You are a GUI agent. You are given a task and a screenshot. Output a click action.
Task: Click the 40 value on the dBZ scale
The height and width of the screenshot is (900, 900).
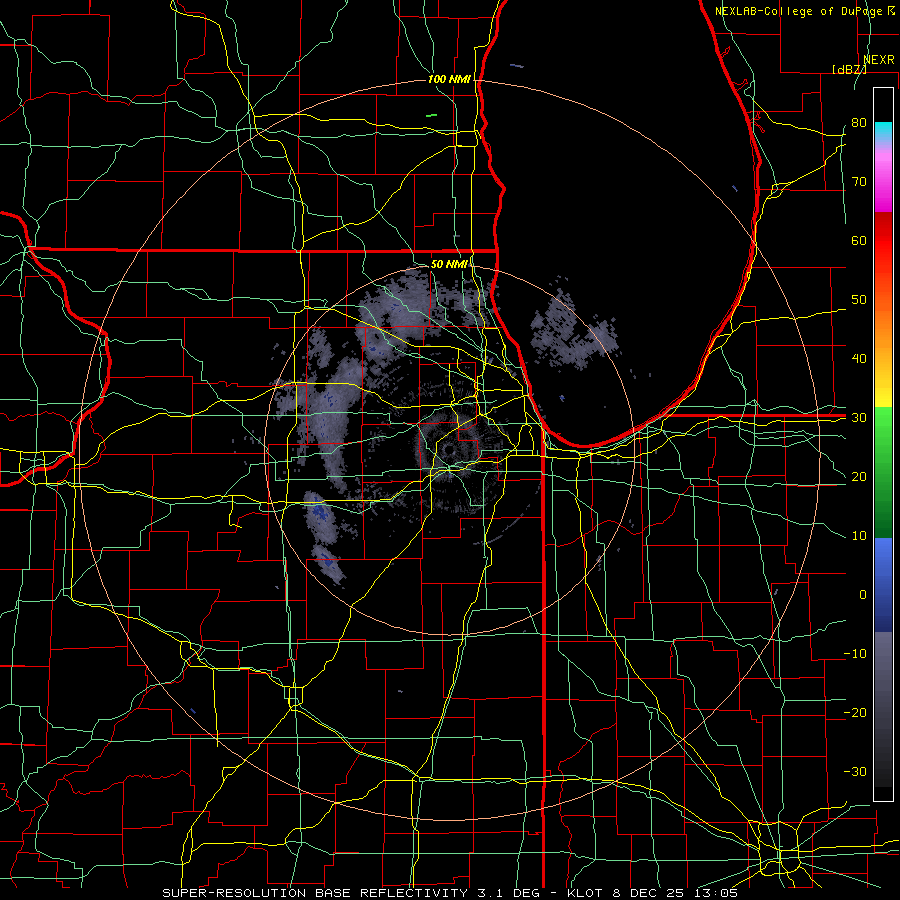859,359
